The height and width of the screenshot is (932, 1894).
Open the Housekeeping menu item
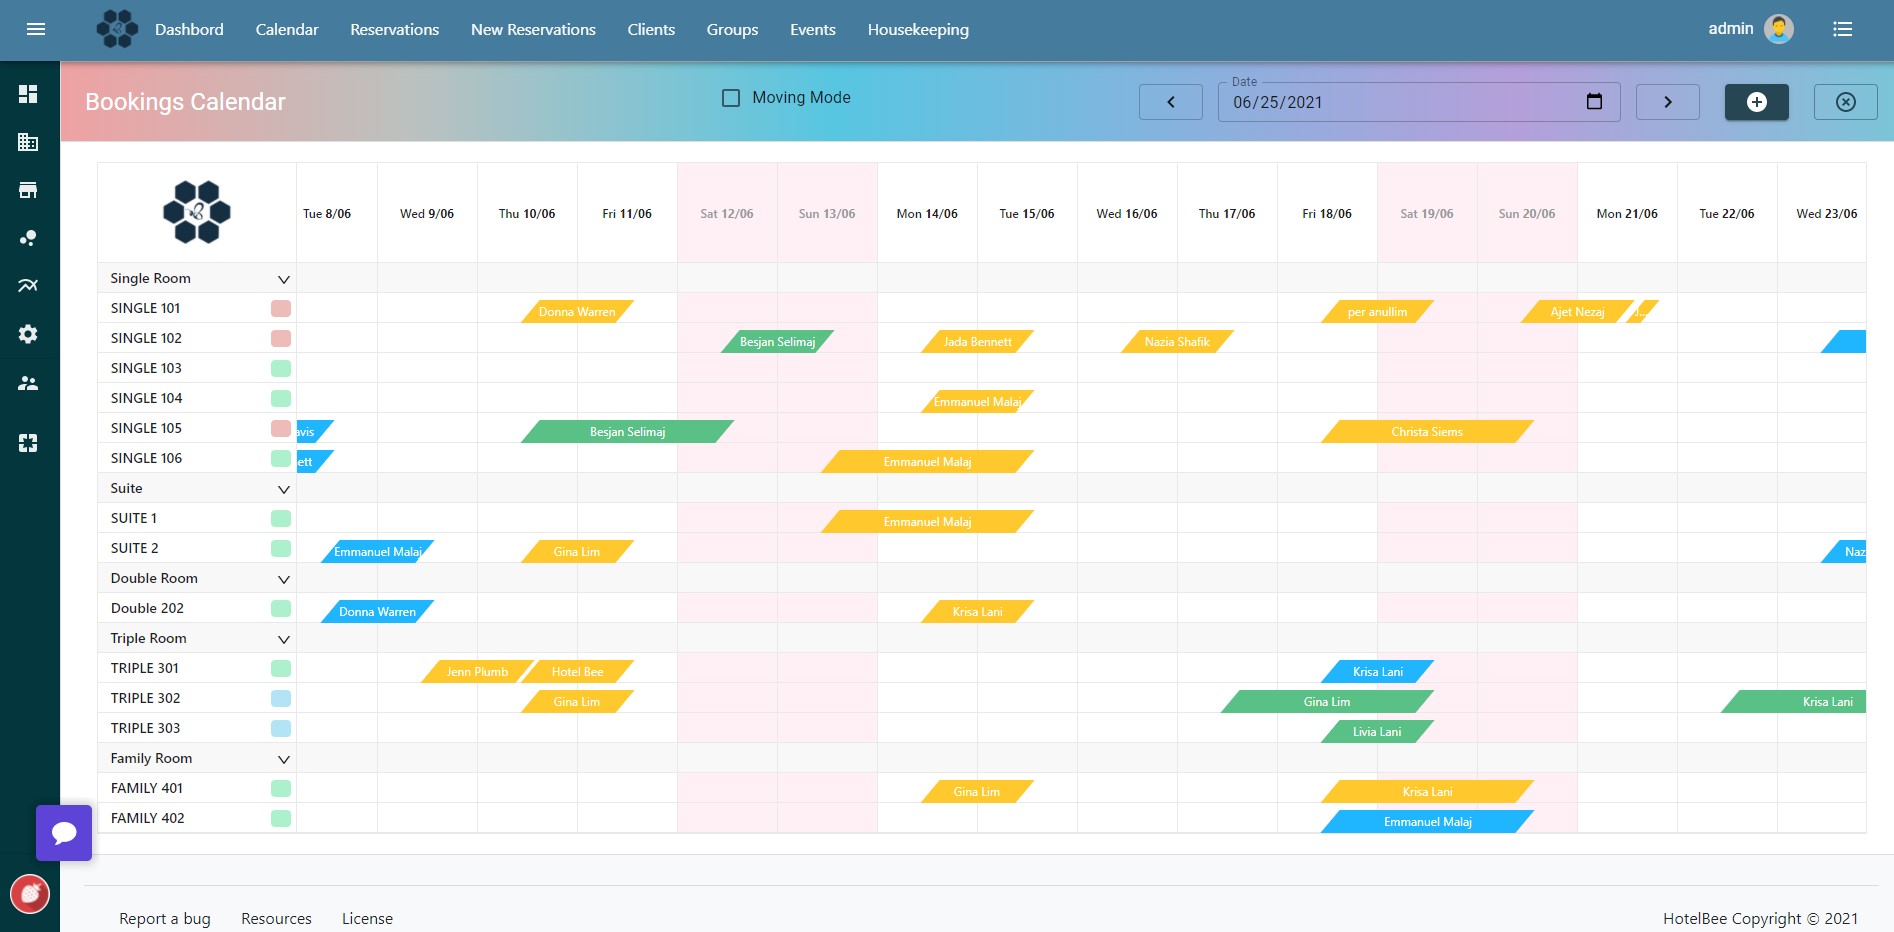coord(918,29)
